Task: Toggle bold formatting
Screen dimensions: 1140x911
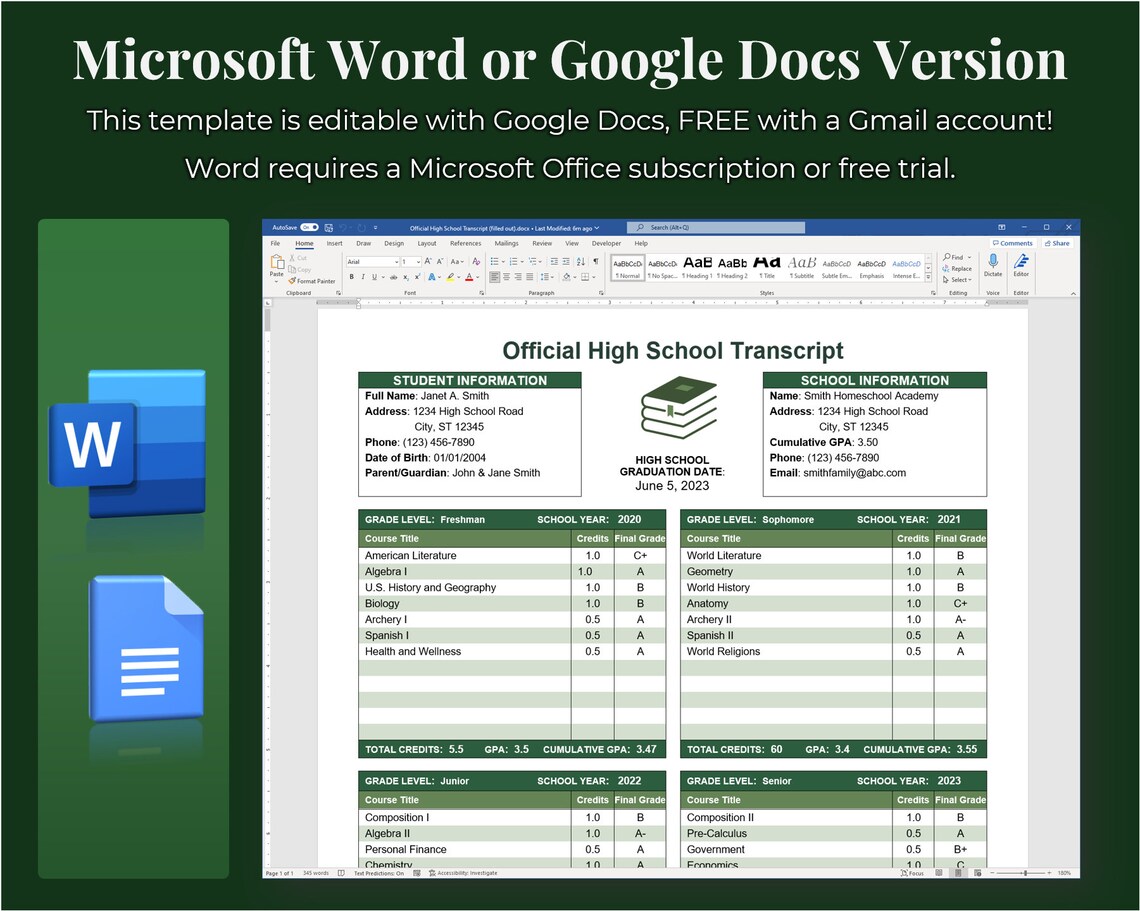Action: pyautogui.click(x=351, y=277)
